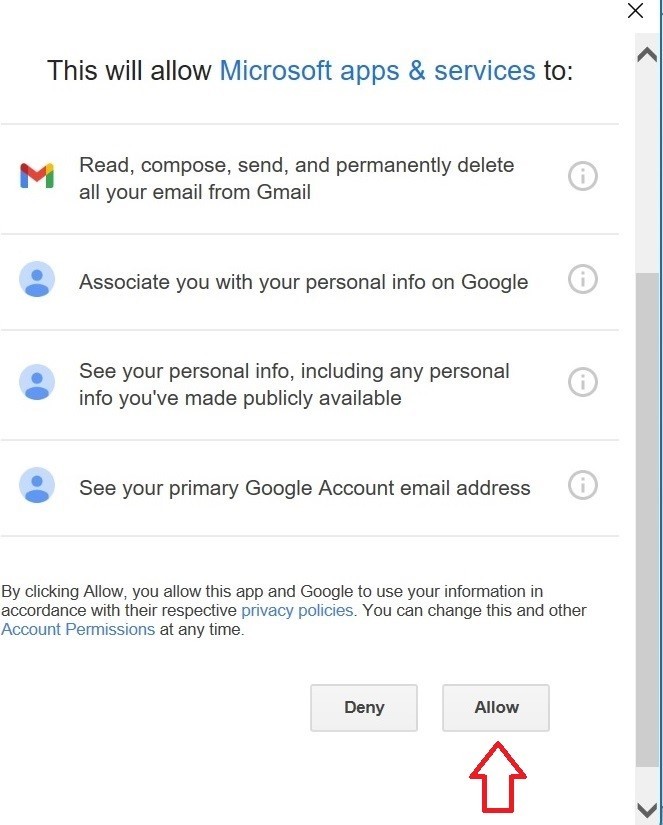Click the Deny button
The width and height of the screenshot is (663, 825).
tap(364, 708)
